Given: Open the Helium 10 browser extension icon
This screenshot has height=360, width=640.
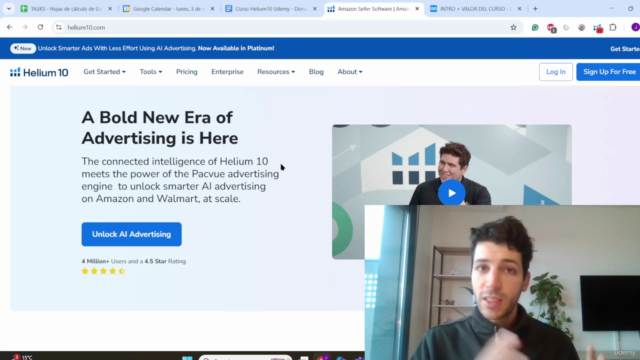Looking at the screenshot, I should point(598,28).
